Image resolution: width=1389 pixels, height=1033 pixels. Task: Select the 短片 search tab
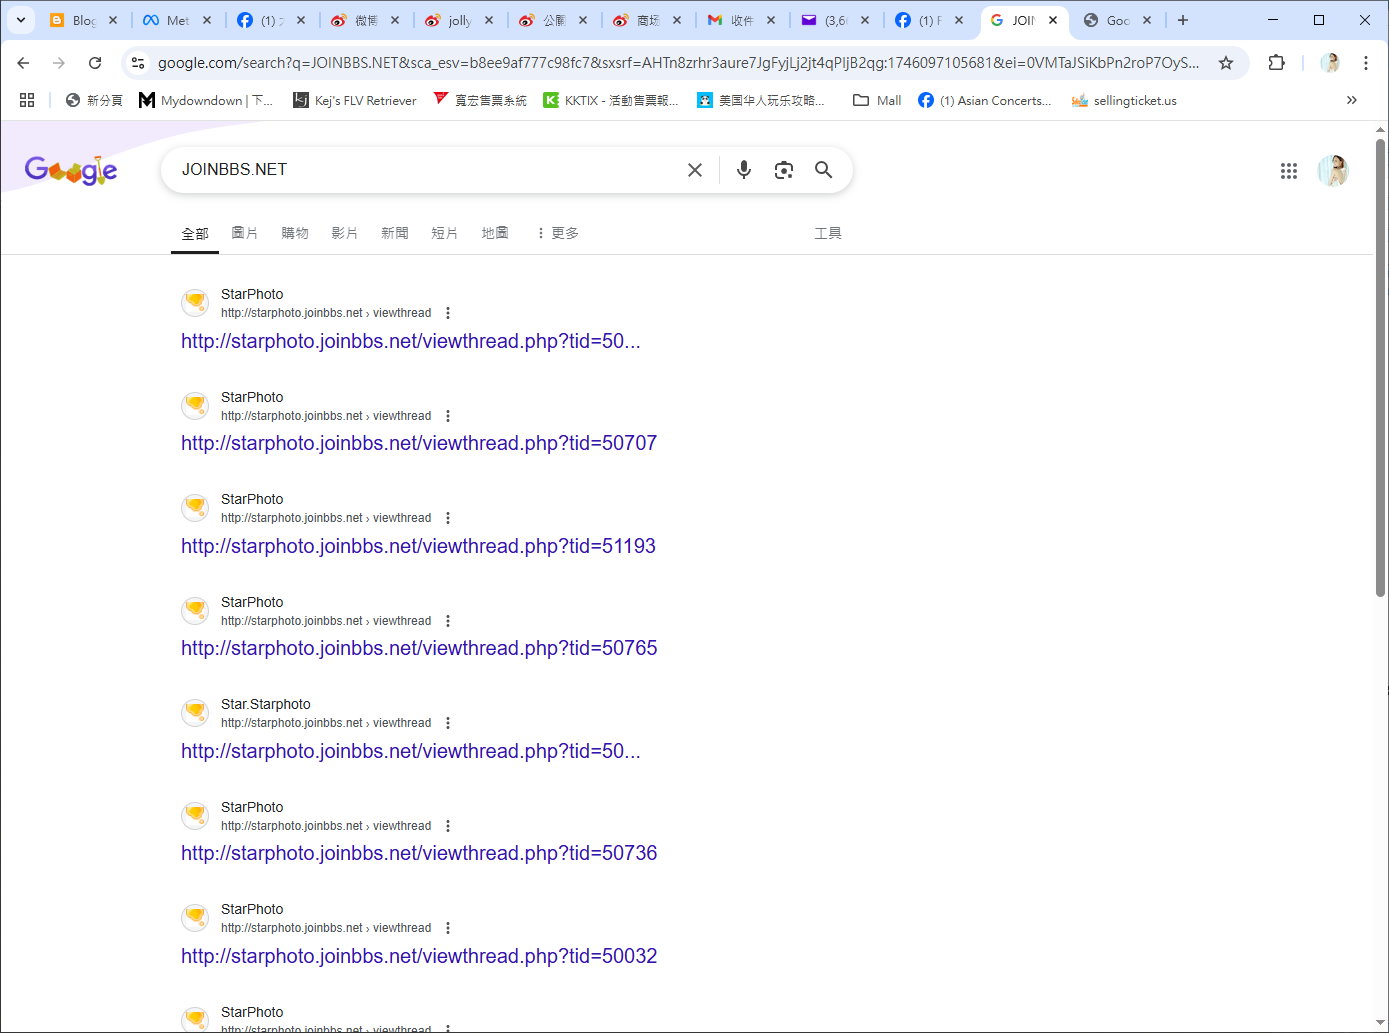[445, 233]
